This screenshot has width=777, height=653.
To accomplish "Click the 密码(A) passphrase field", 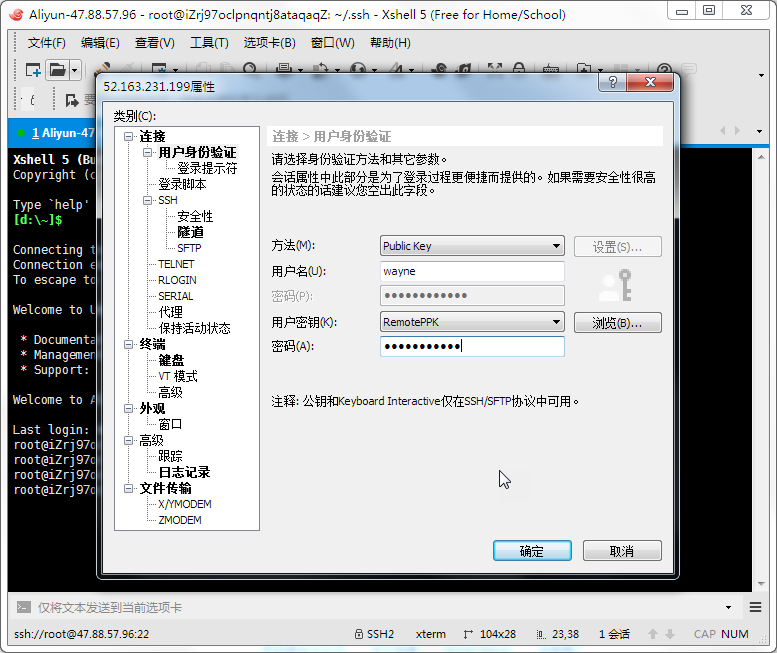I will (x=472, y=346).
